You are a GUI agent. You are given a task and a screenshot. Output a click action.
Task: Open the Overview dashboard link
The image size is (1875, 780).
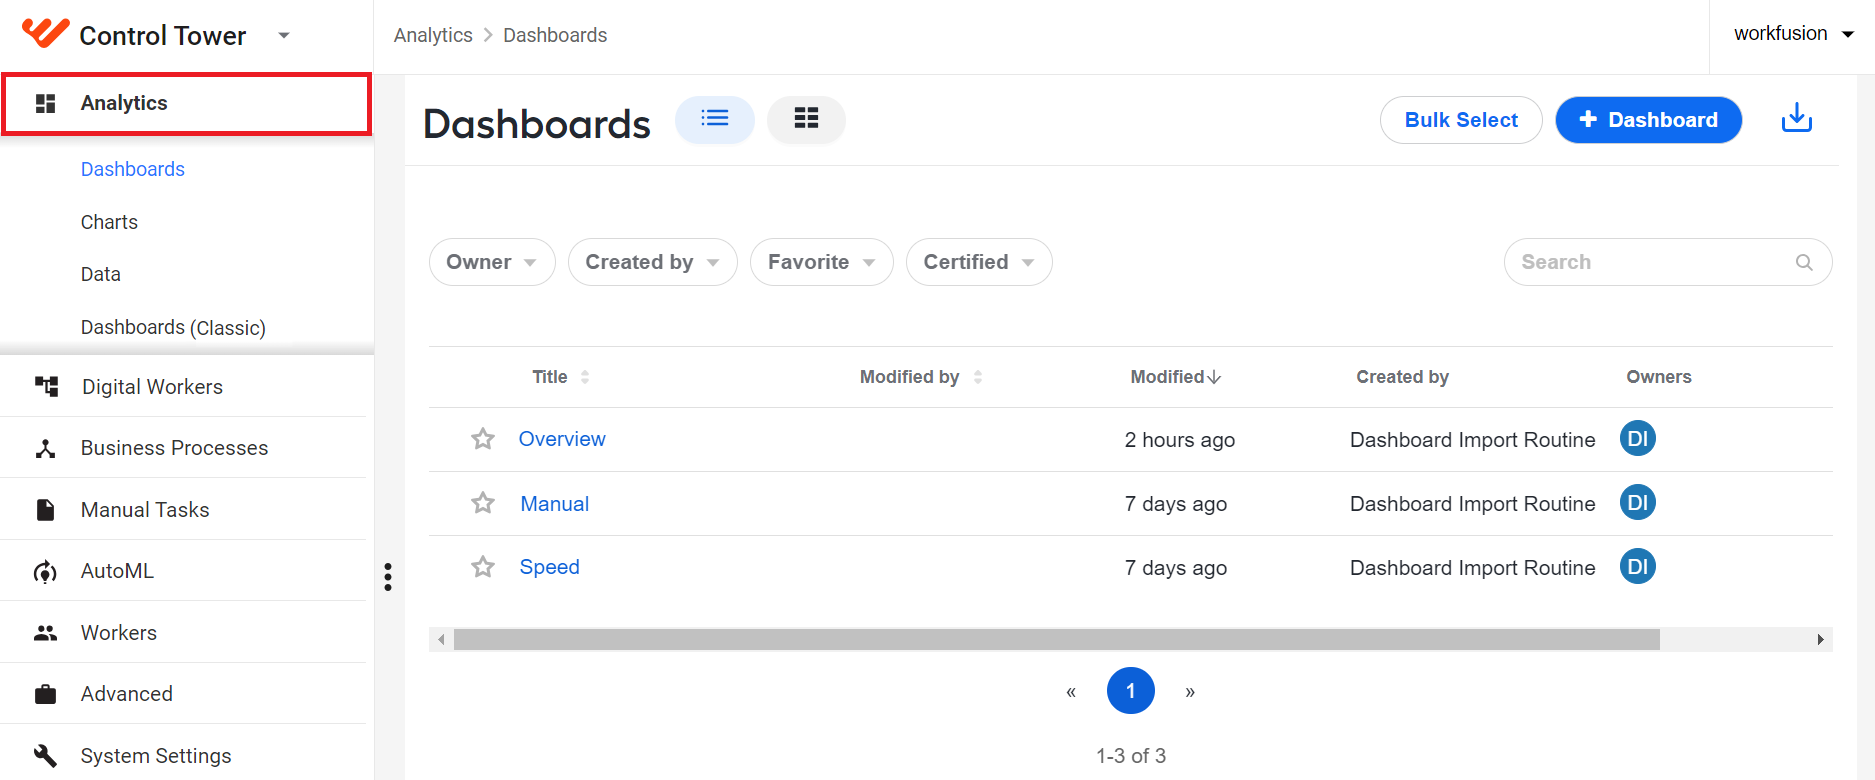562,439
